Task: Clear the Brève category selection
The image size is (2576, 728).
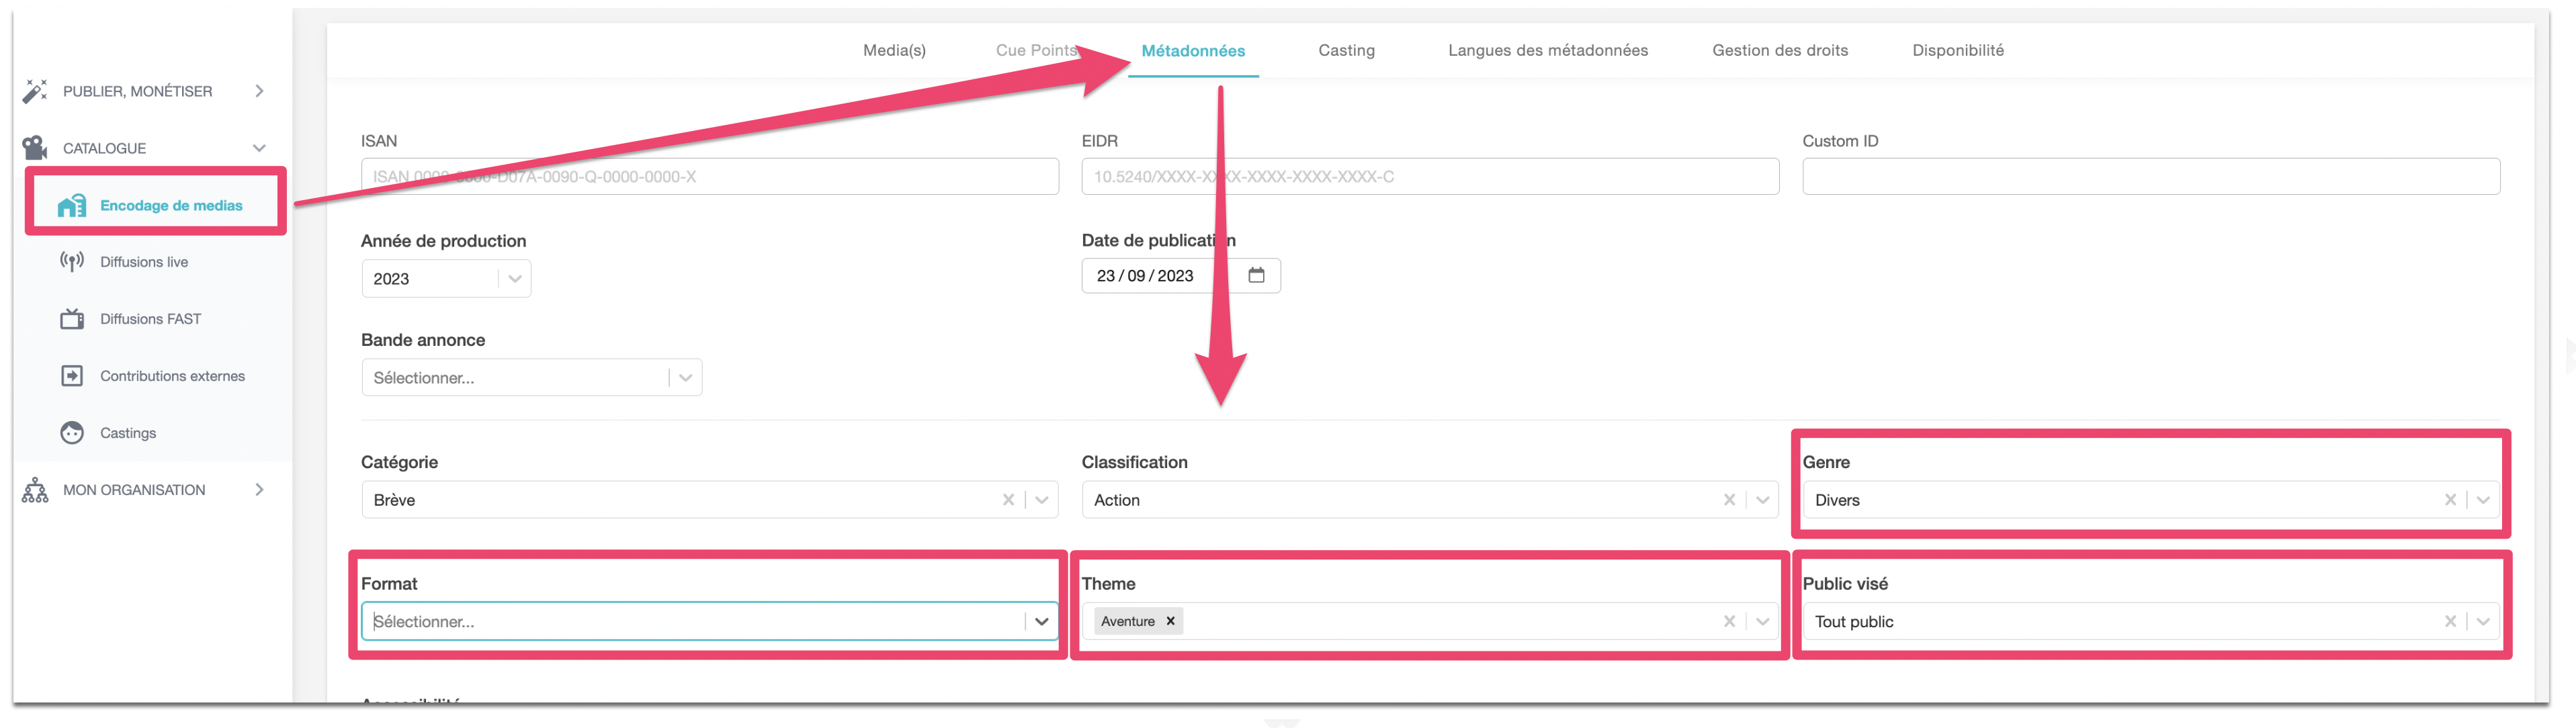Action: click(1008, 500)
